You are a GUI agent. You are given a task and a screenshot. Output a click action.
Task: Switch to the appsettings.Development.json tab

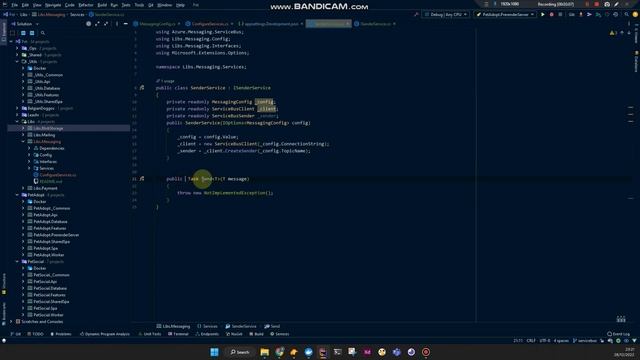271,24
